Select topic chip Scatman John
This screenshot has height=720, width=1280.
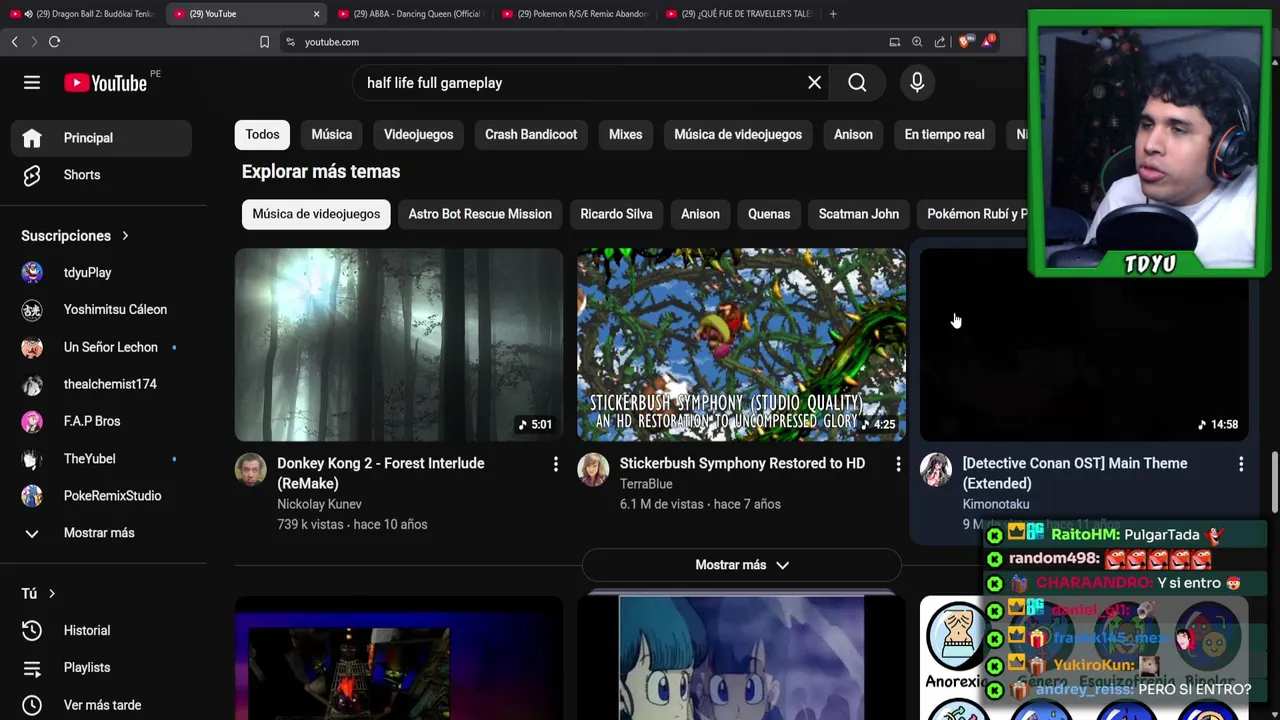click(858, 214)
